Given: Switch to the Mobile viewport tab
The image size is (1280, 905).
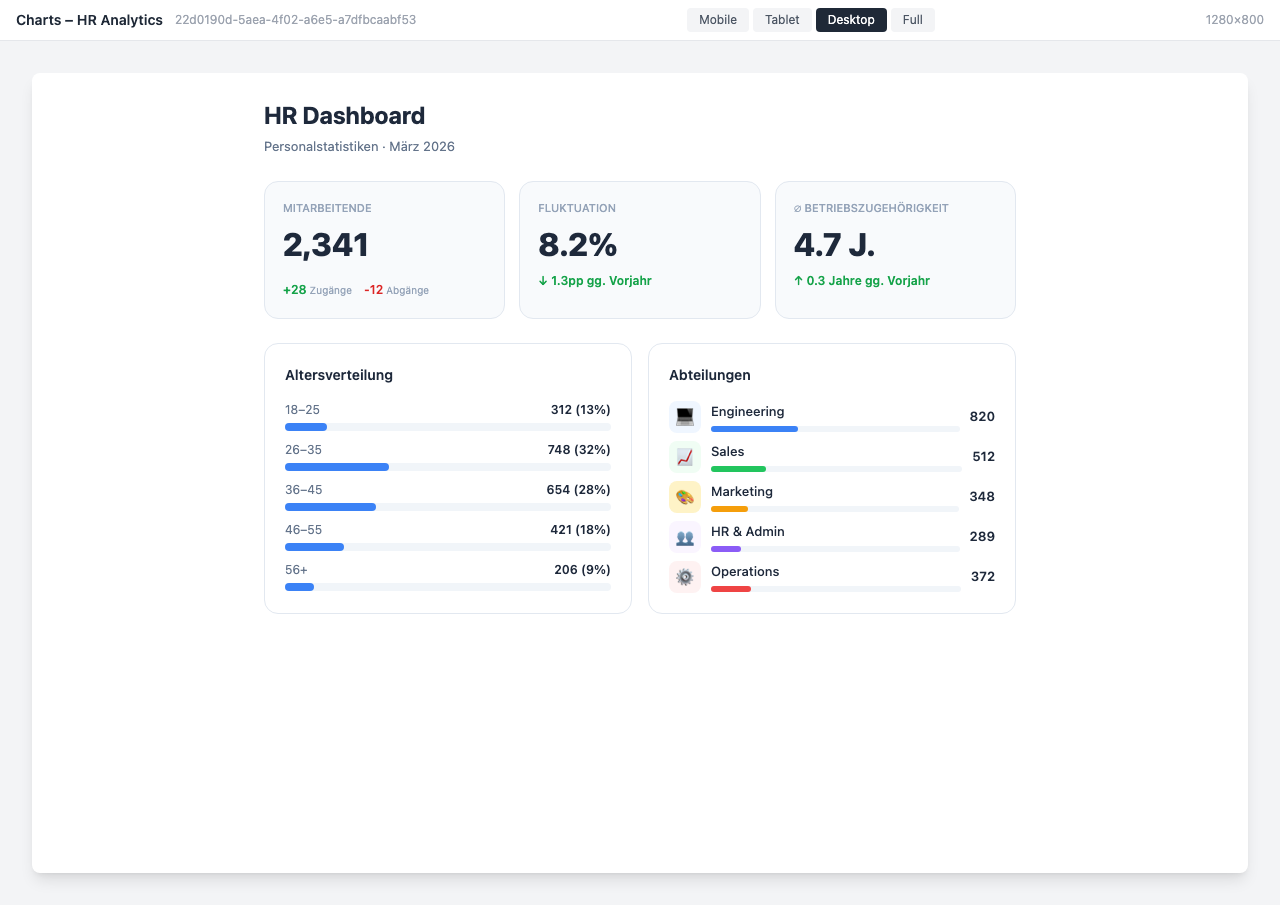Looking at the screenshot, I should click(x=717, y=20).
